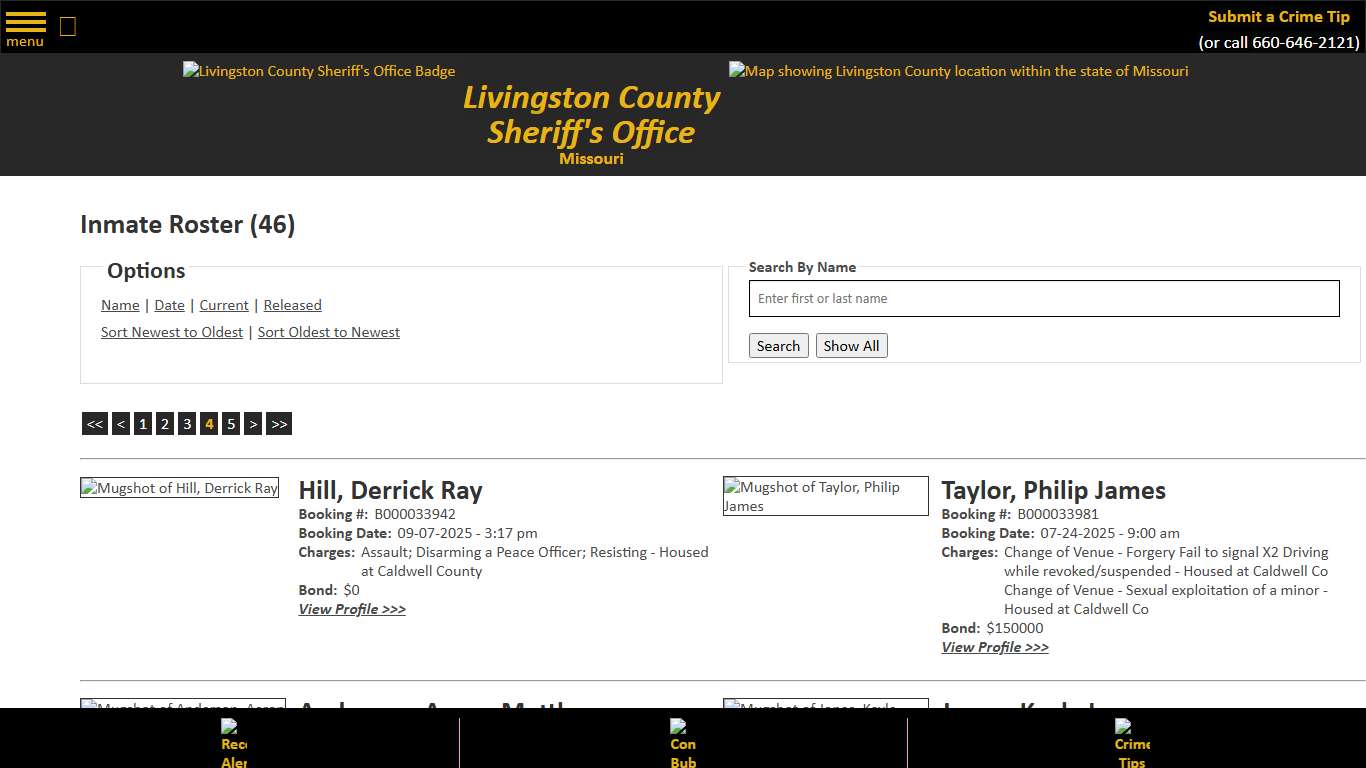Click the small broken image icon beside menu
This screenshot has width=1366, height=768.
tap(67, 27)
